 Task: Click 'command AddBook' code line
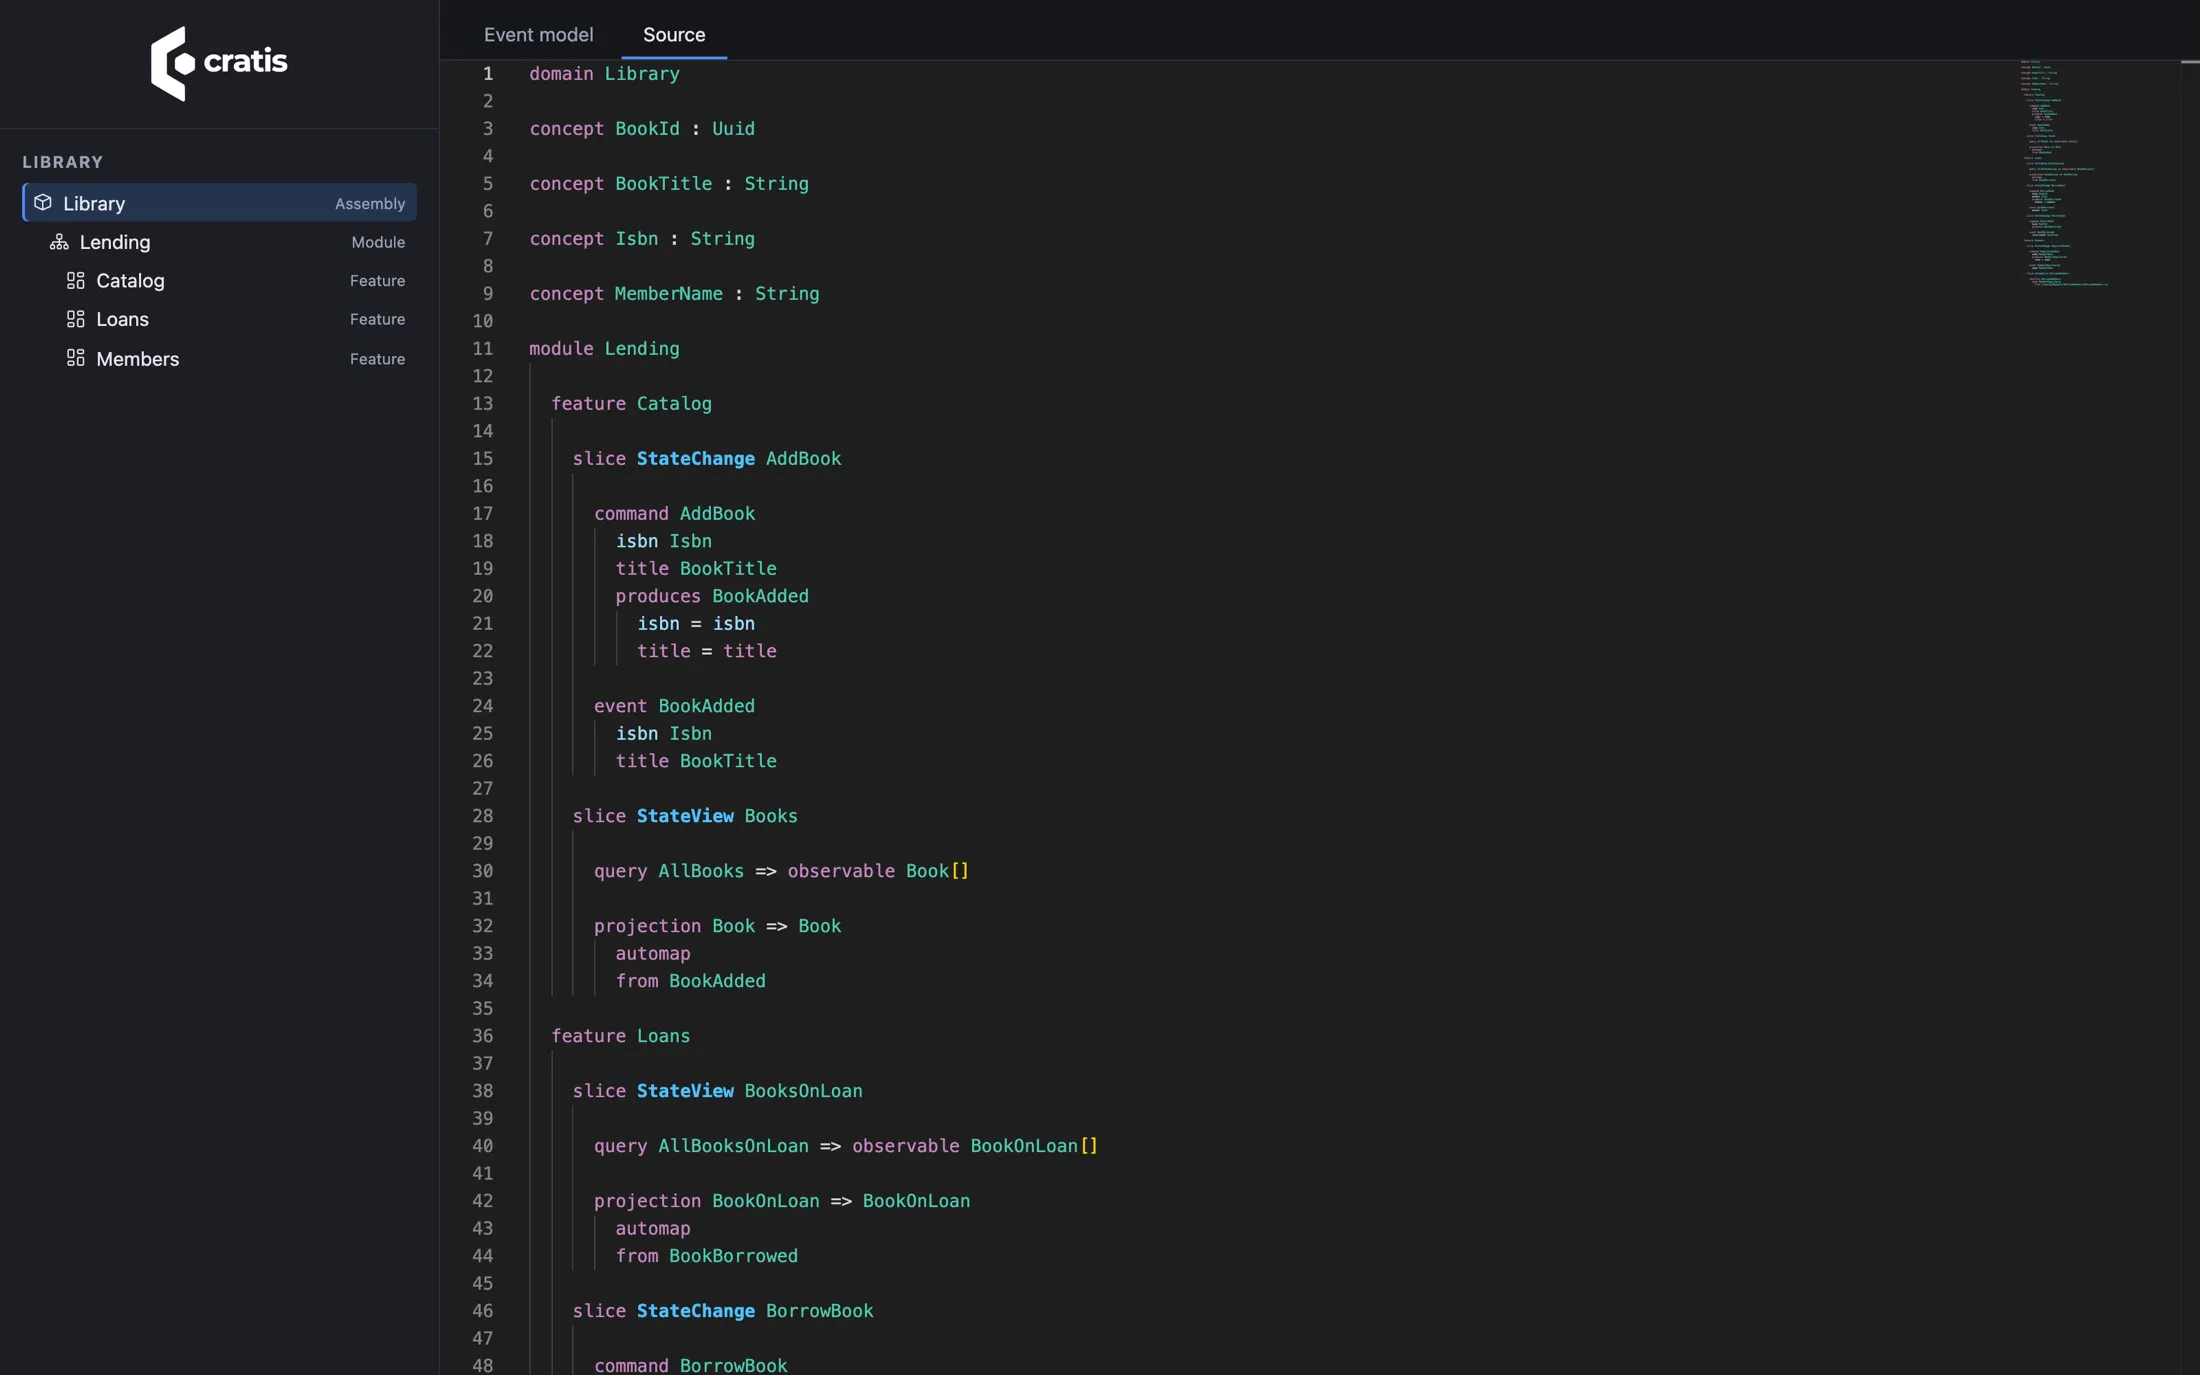pyautogui.click(x=674, y=514)
